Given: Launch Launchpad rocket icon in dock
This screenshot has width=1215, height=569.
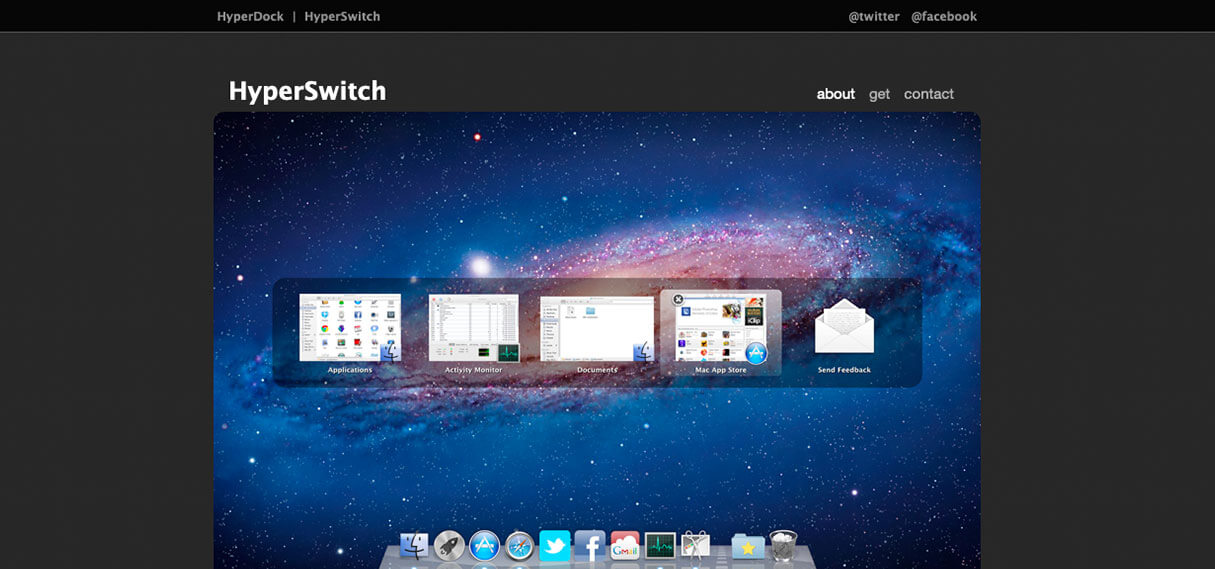Looking at the screenshot, I should click(449, 545).
